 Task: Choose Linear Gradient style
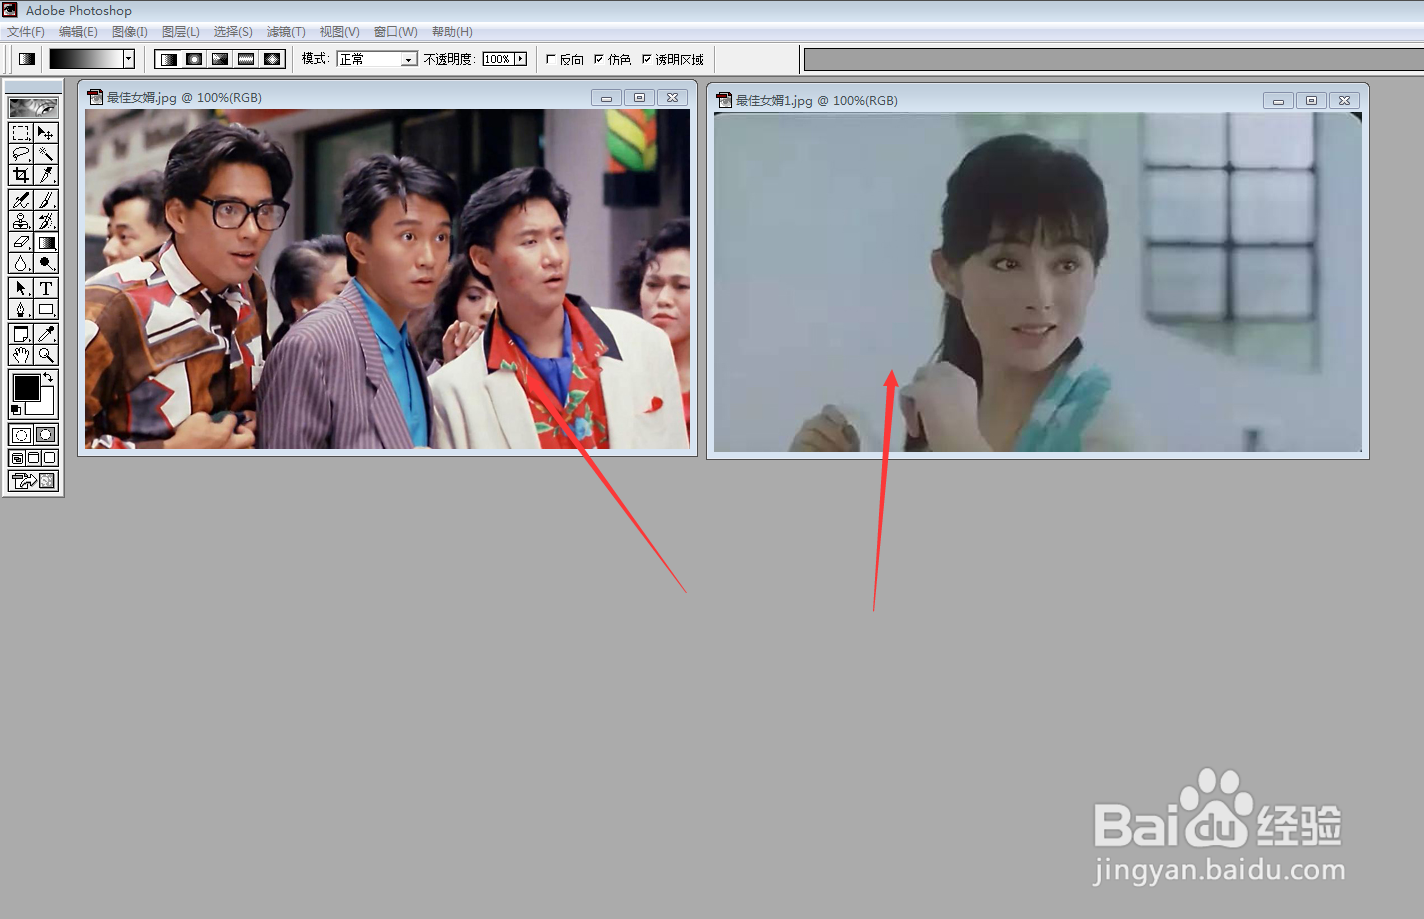(168, 59)
